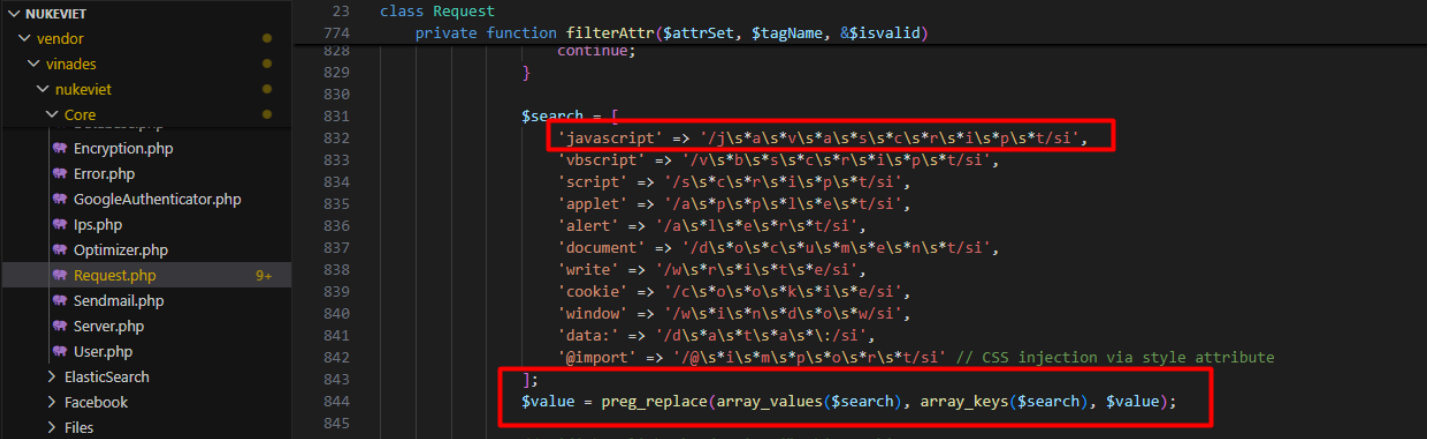Click the PHP icon beside Ips.php
Image resolution: width=1430 pixels, height=439 pixels.
point(60,225)
